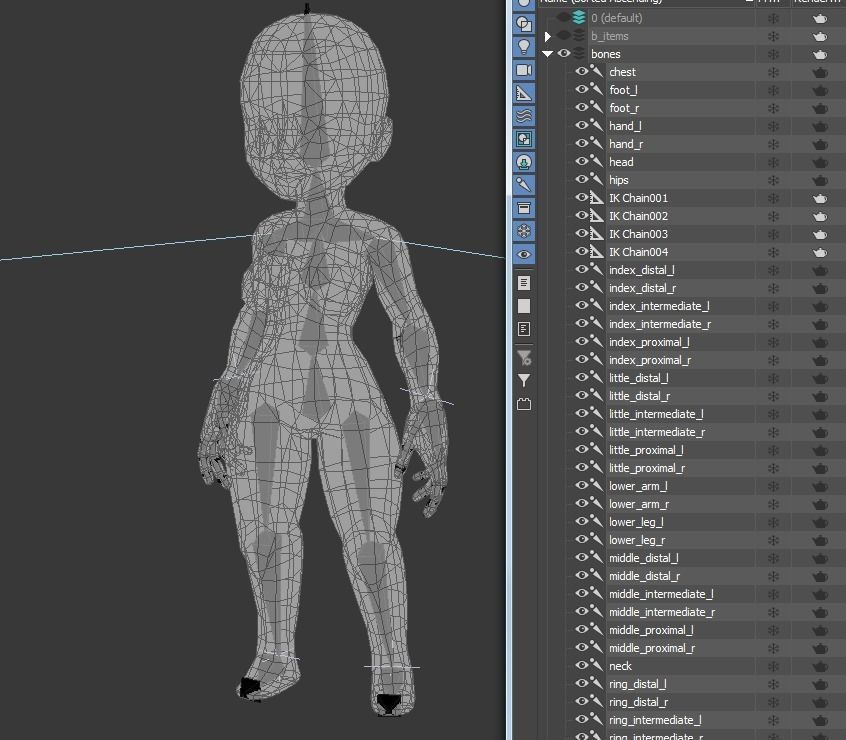
Task: Toggle renderable teapot on IK Chain003 row
Action: tap(820, 234)
